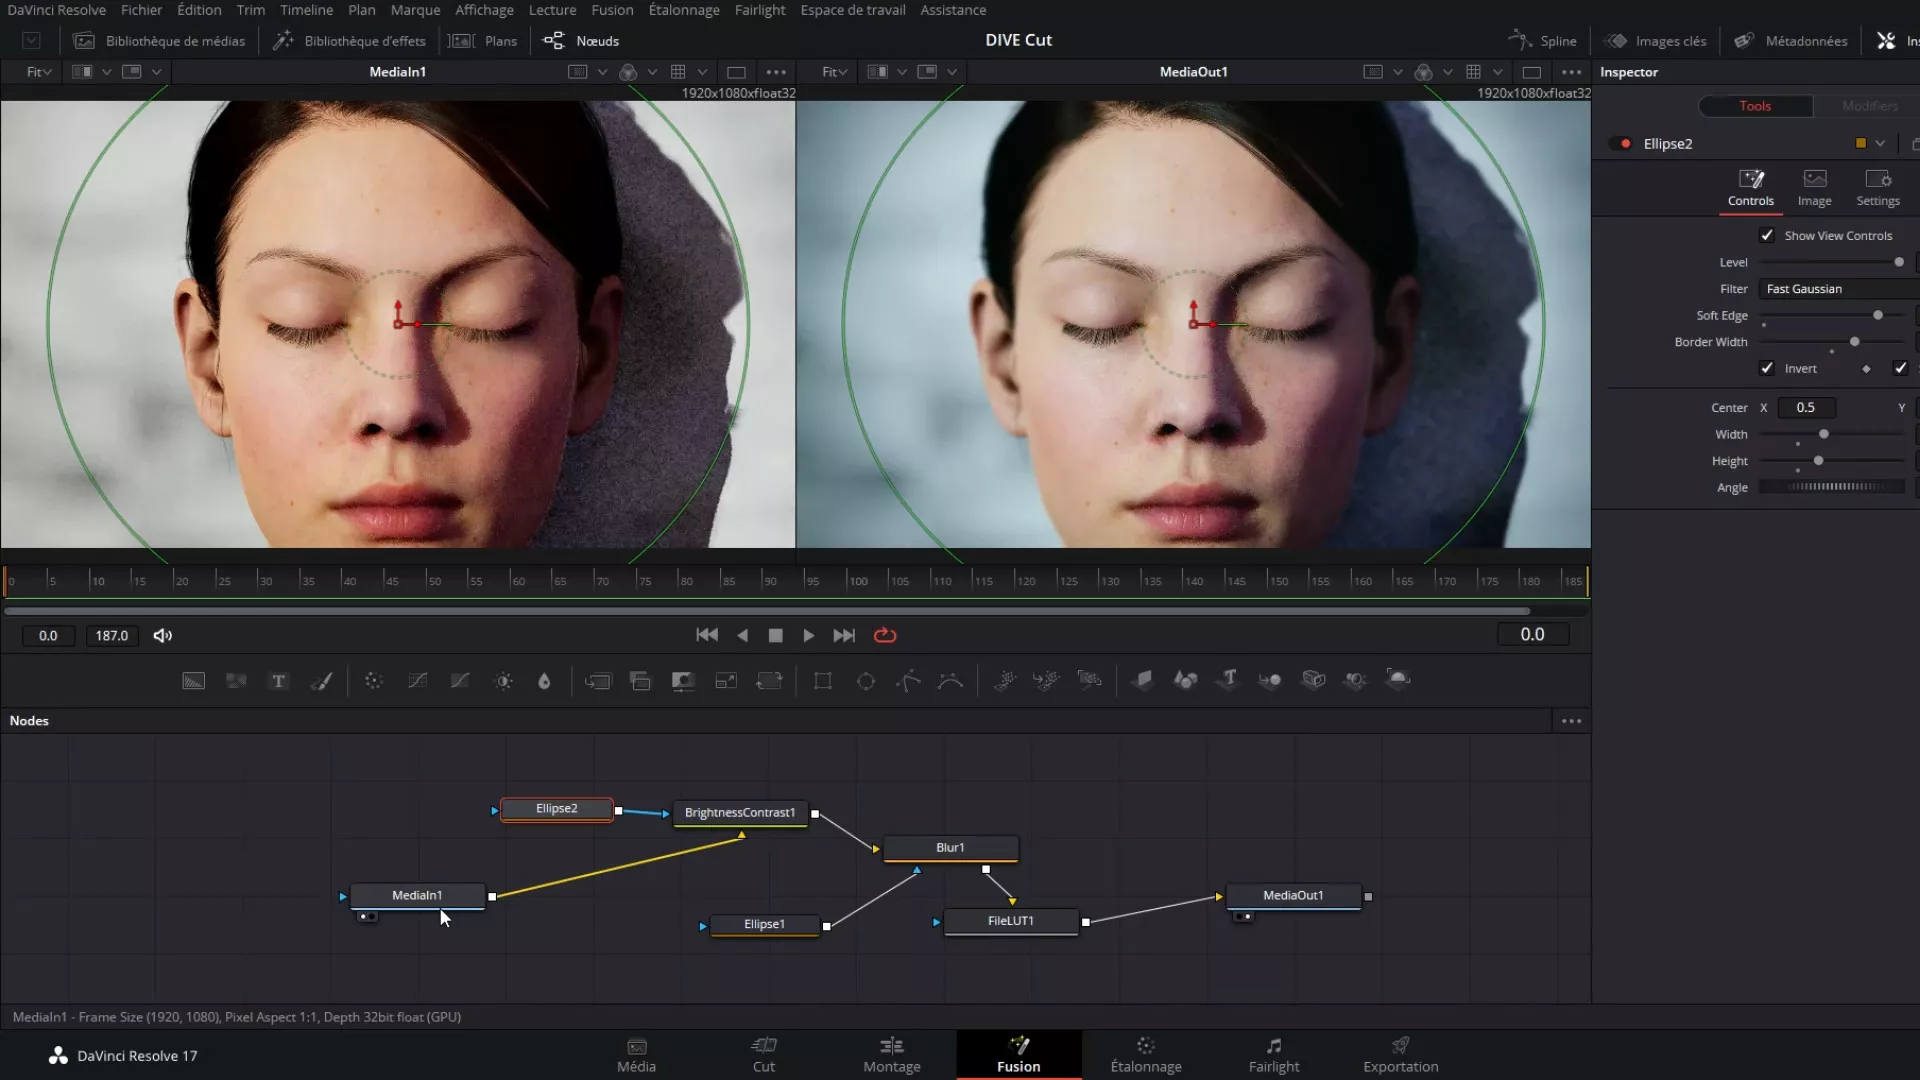Add a Brightness Contrast tool from toolbar
The height and width of the screenshot is (1080, 1920).
503,681
